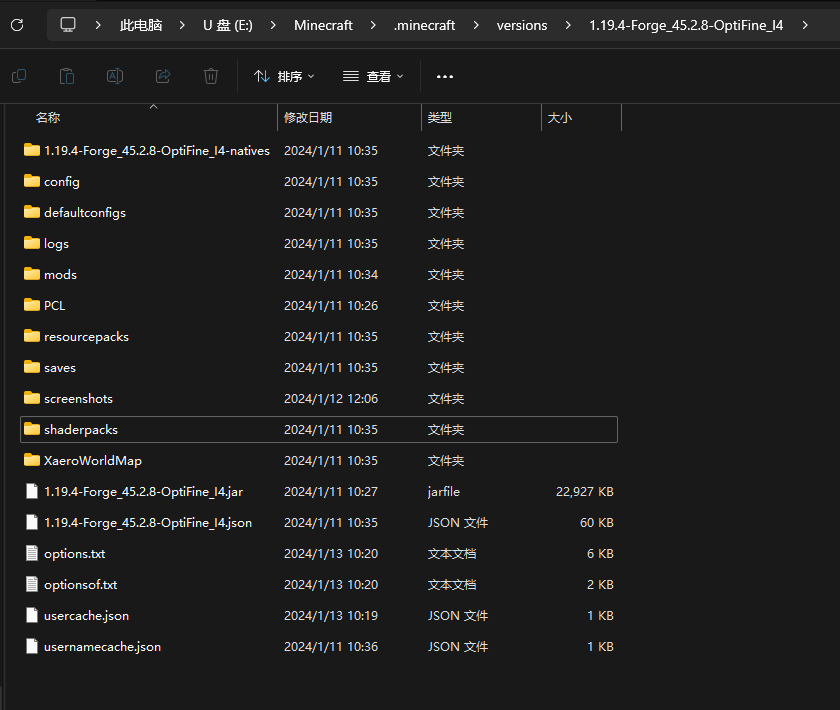The height and width of the screenshot is (710, 840).
Task: Select the optionsof.txt file icon
Action: point(32,585)
